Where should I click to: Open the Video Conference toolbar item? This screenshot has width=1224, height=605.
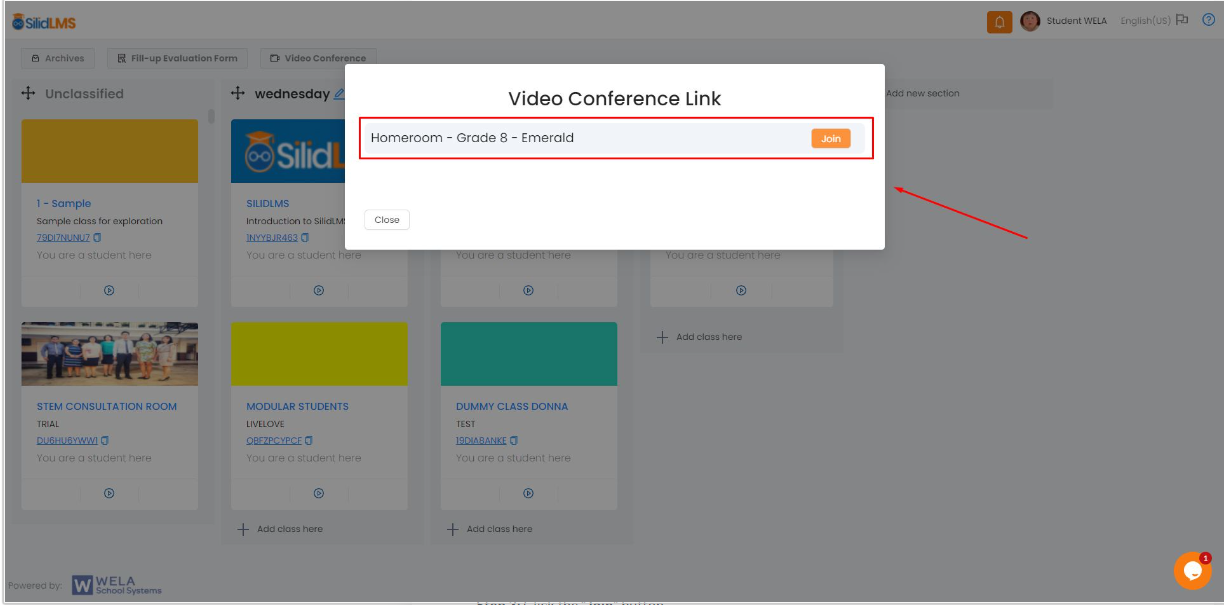(x=318, y=58)
